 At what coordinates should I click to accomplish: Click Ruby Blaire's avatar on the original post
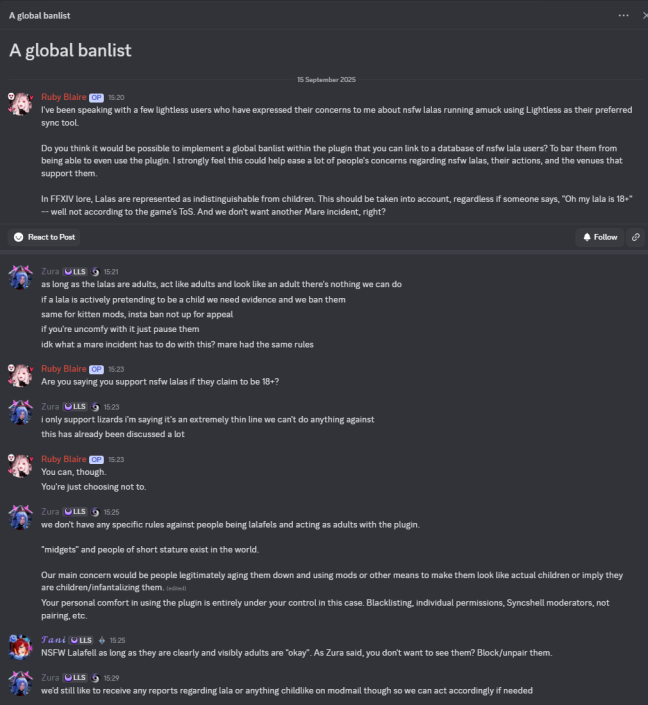coord(20,103)
